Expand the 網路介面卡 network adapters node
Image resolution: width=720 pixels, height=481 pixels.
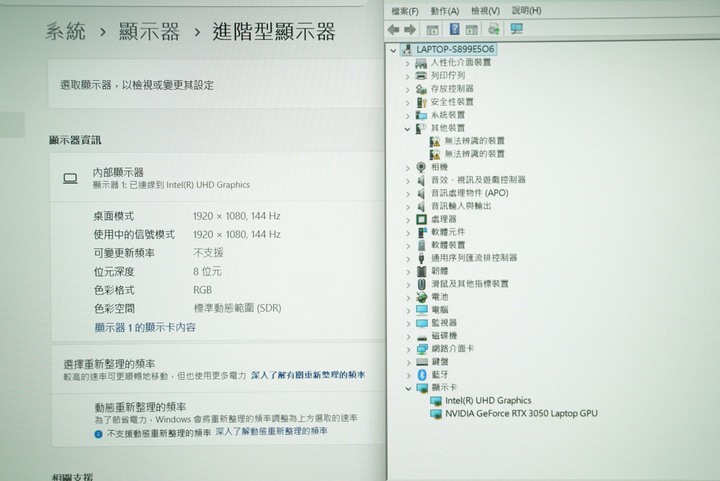pos(408,349)
